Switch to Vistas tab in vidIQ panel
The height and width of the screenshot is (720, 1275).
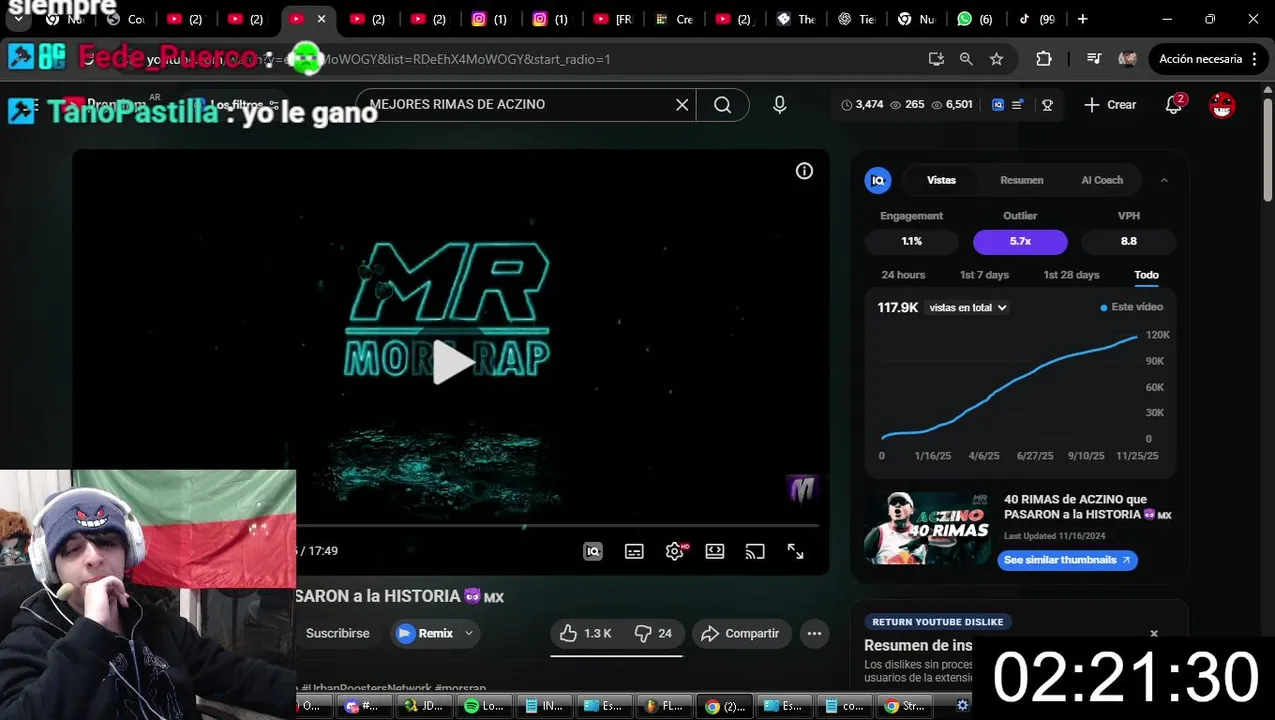pyautogui.click(x=941, y=180)
